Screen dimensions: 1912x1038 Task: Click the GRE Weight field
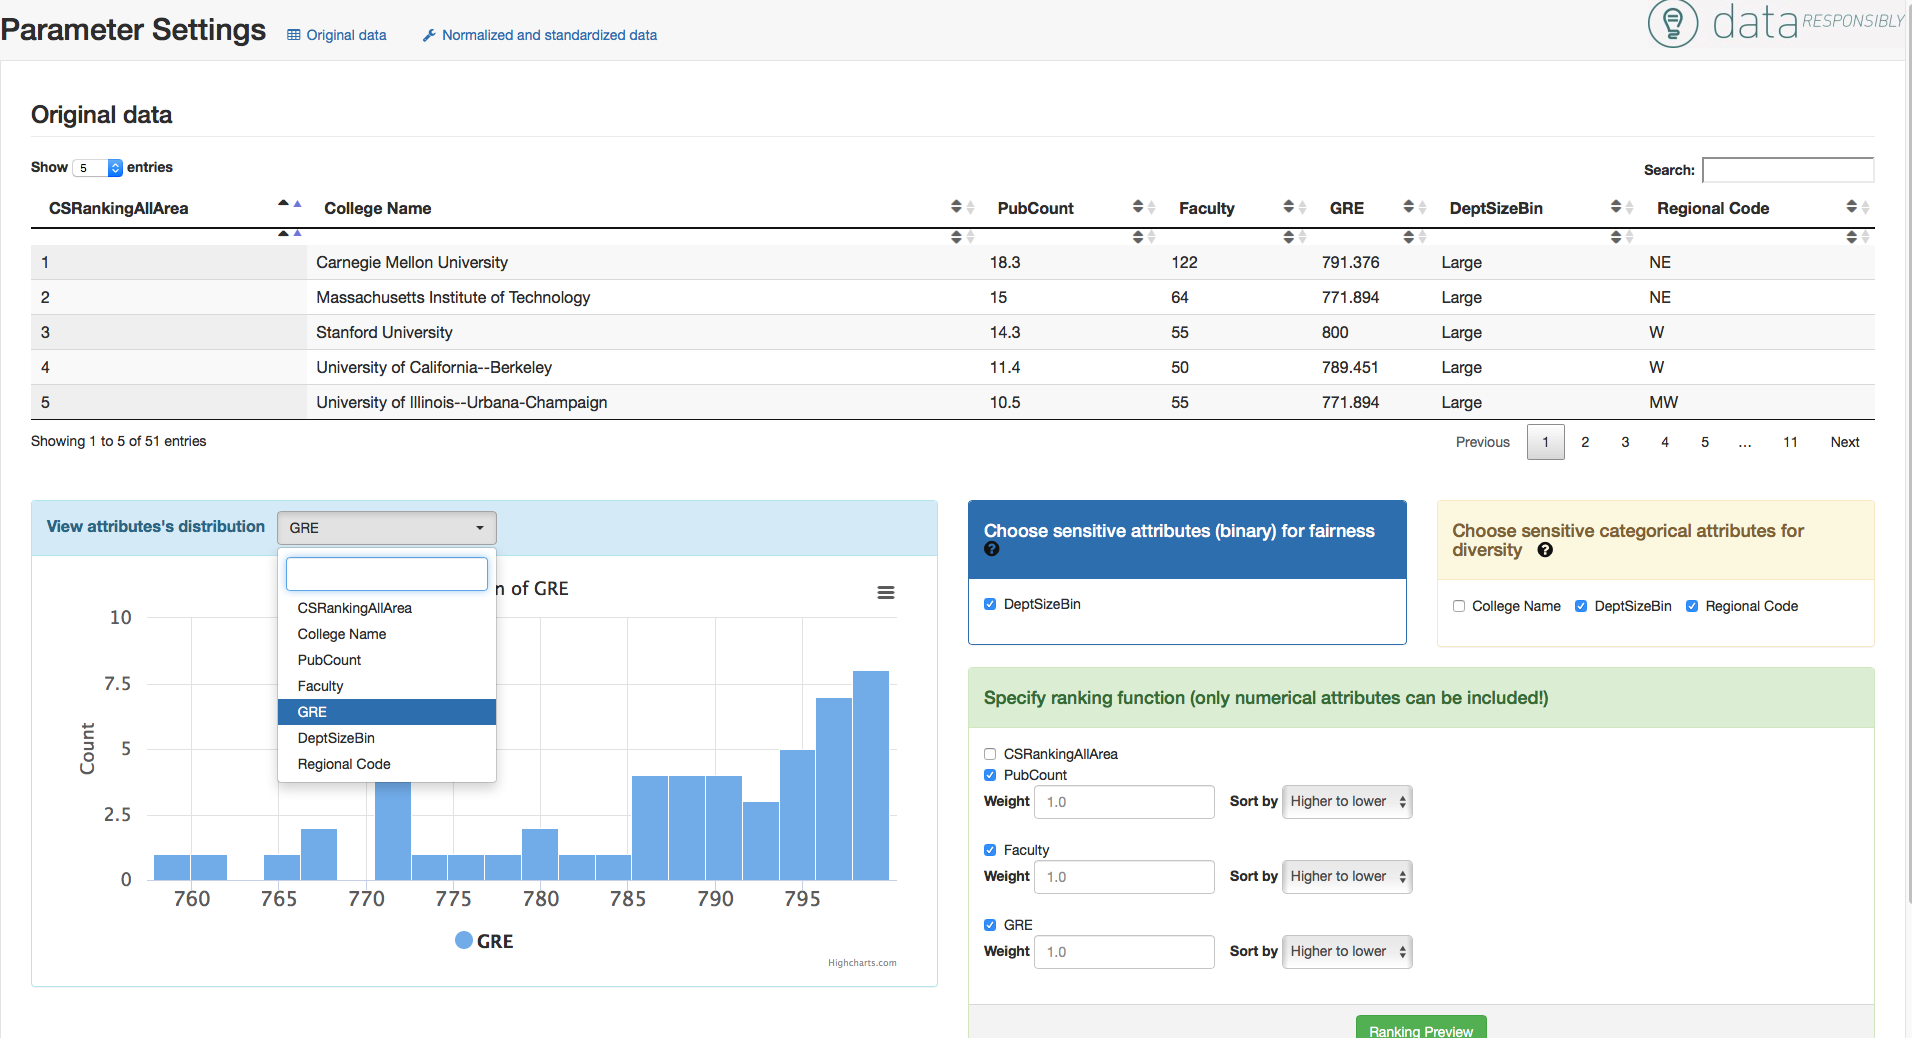pyautogui.click(x=1124, y=952)
